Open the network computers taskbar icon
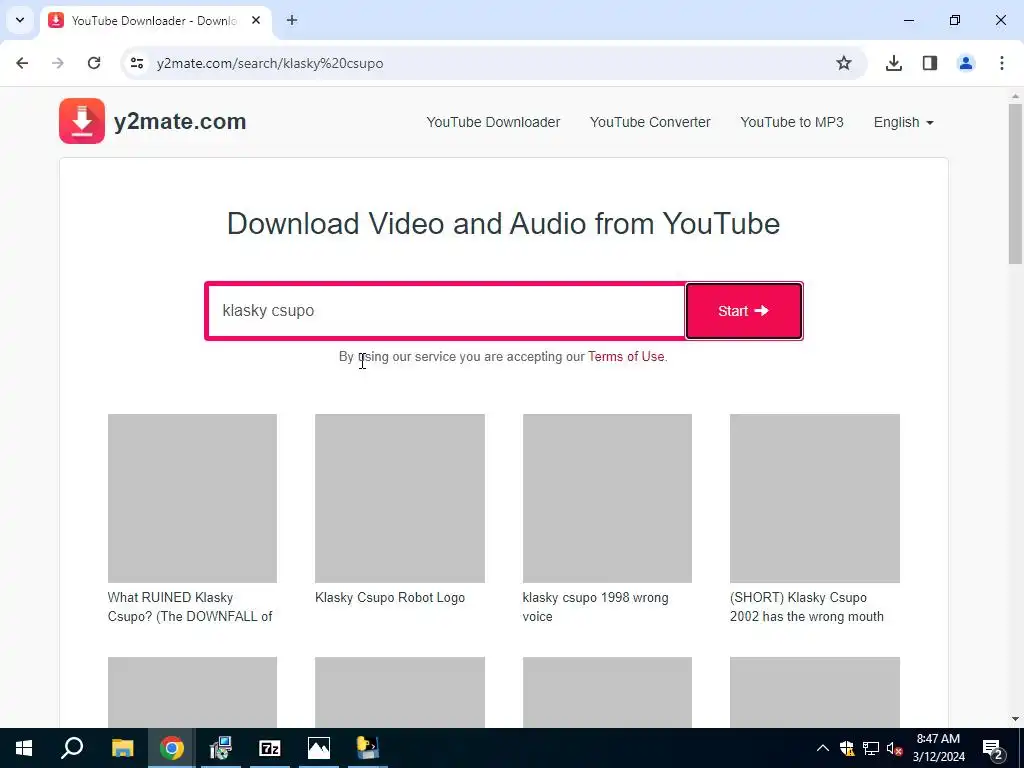 (x=221, y=748)
